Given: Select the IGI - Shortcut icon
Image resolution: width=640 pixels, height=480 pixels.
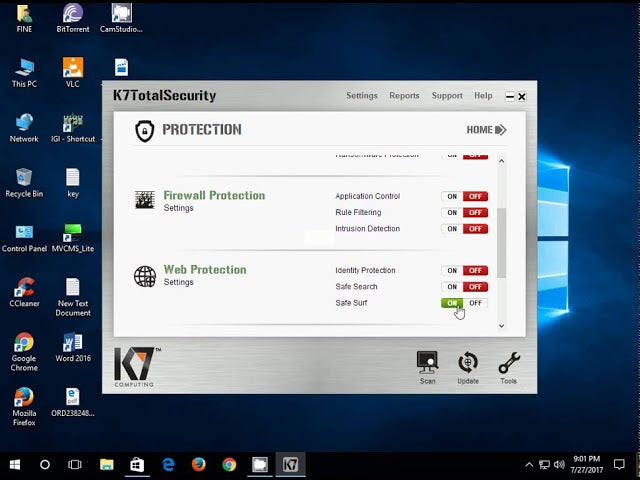Looking at the screenshot, I should [73, 128].
